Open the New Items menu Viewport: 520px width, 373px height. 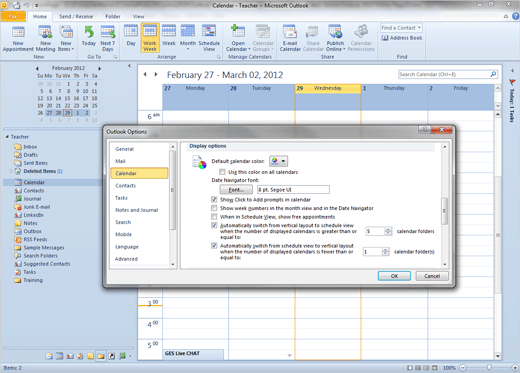point(66,39)
